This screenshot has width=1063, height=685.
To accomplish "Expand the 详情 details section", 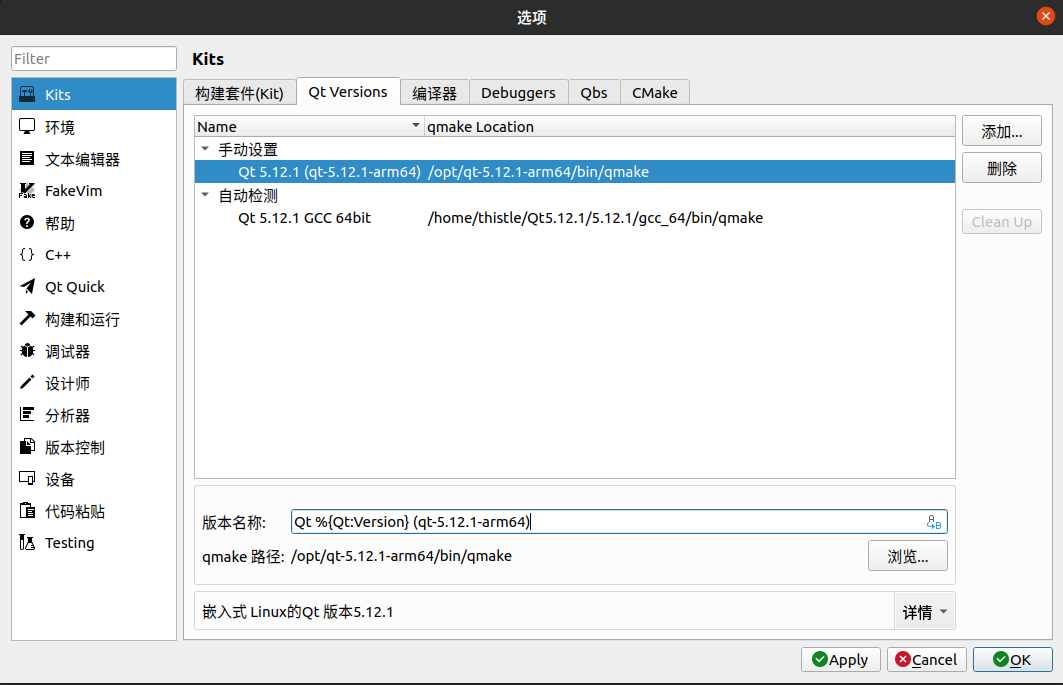I will pos(925,612).
